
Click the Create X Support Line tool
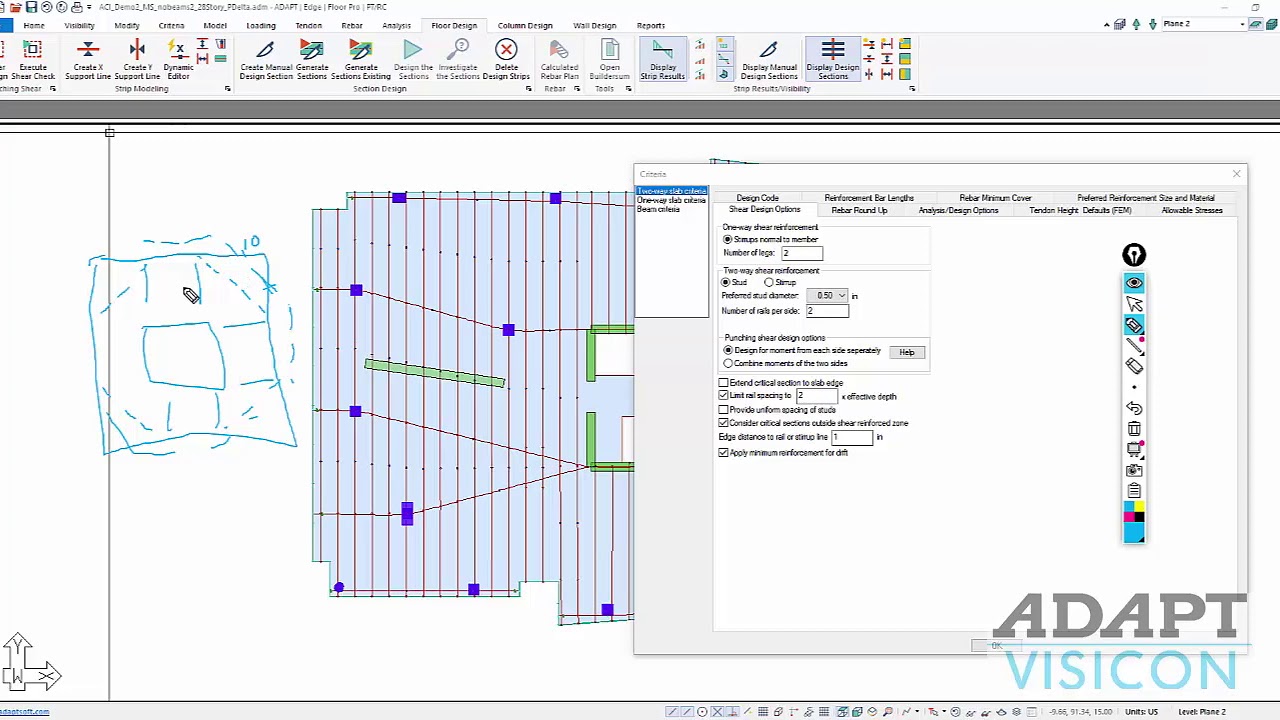(88, 60)
